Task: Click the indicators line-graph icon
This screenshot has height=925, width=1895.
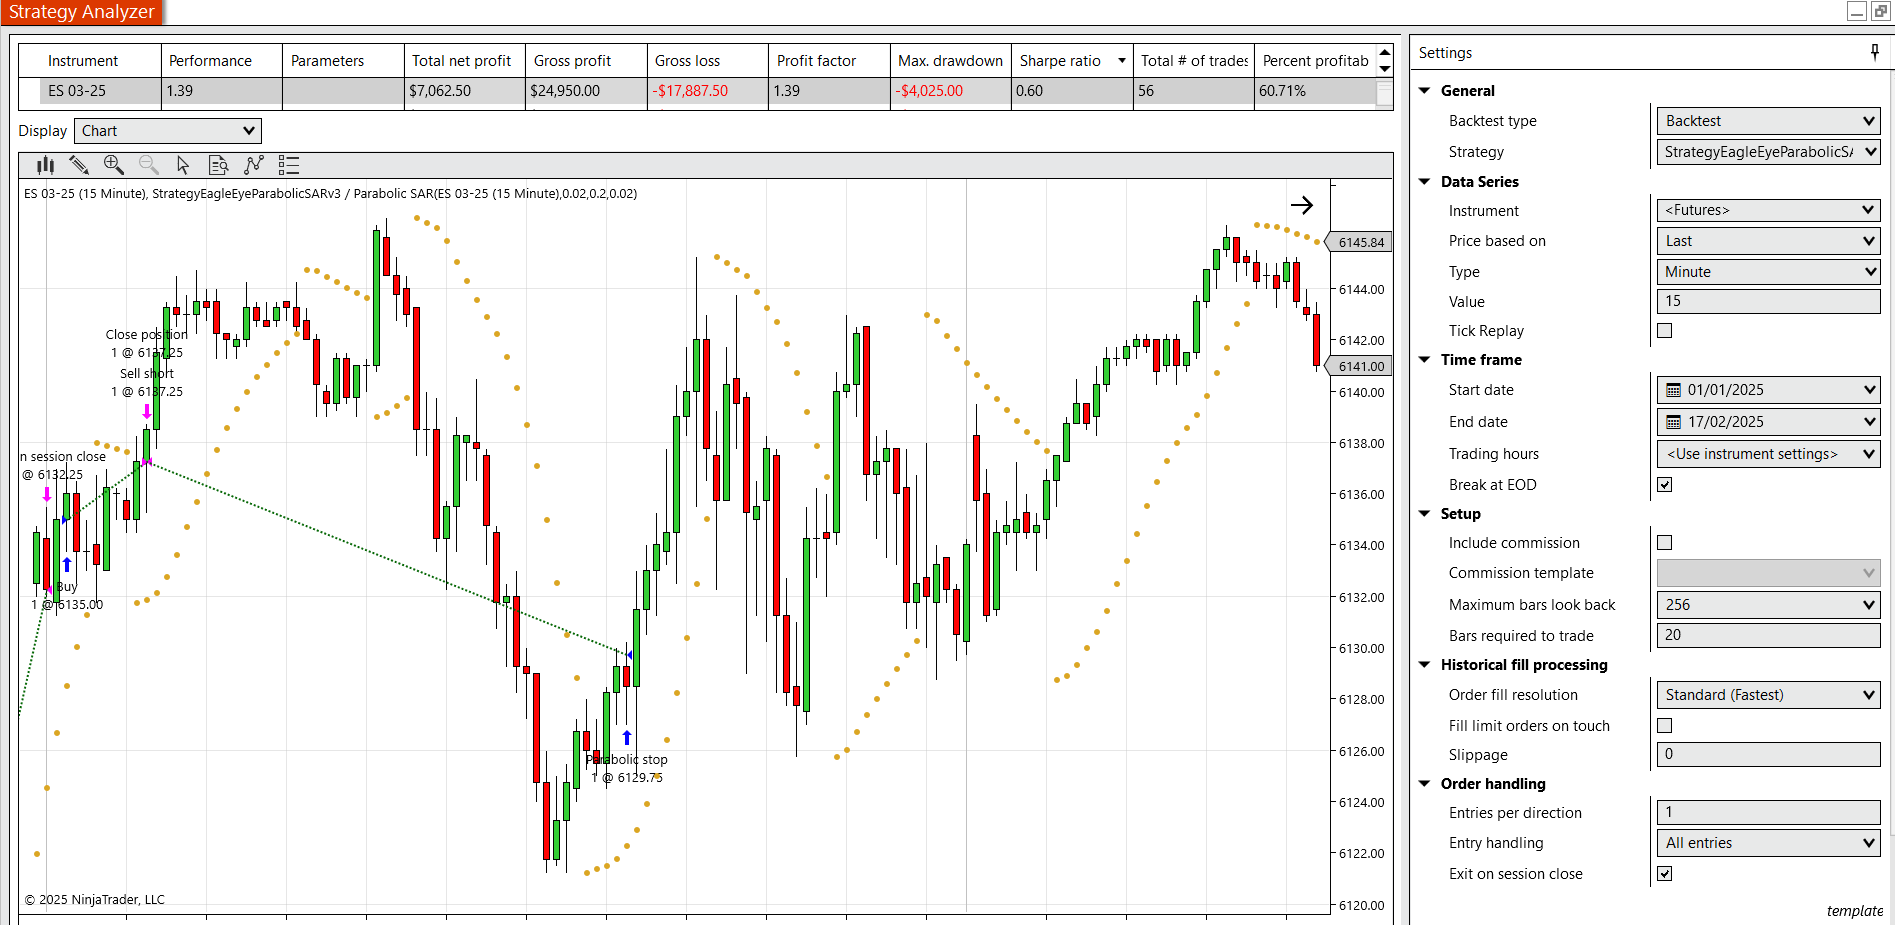Action: click(254, 165)
